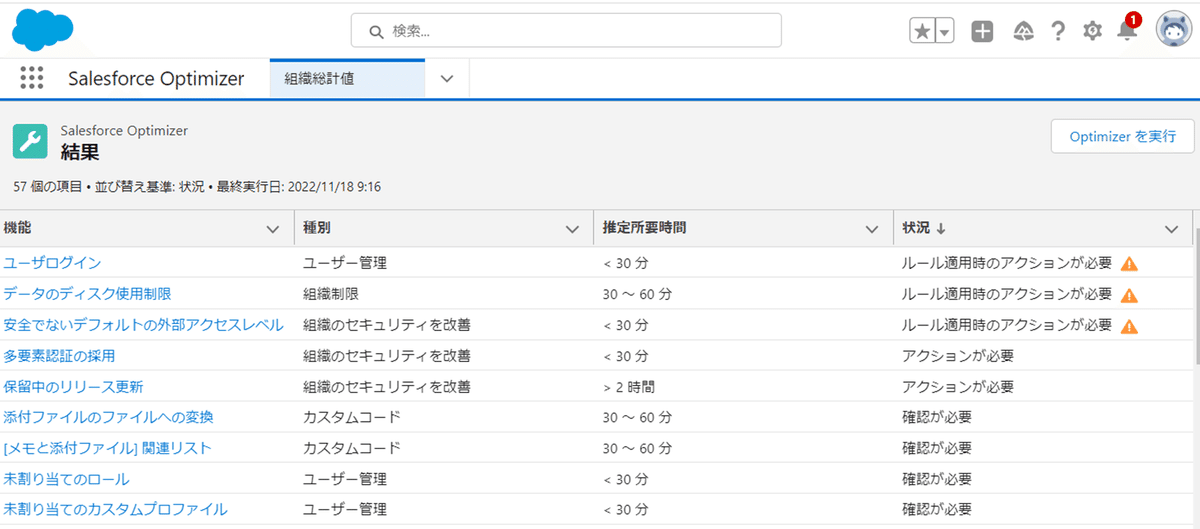Viewport: 1200px width, 529px height.
Task: Open the 機能 column menu chevron
Action: [272, 229]
